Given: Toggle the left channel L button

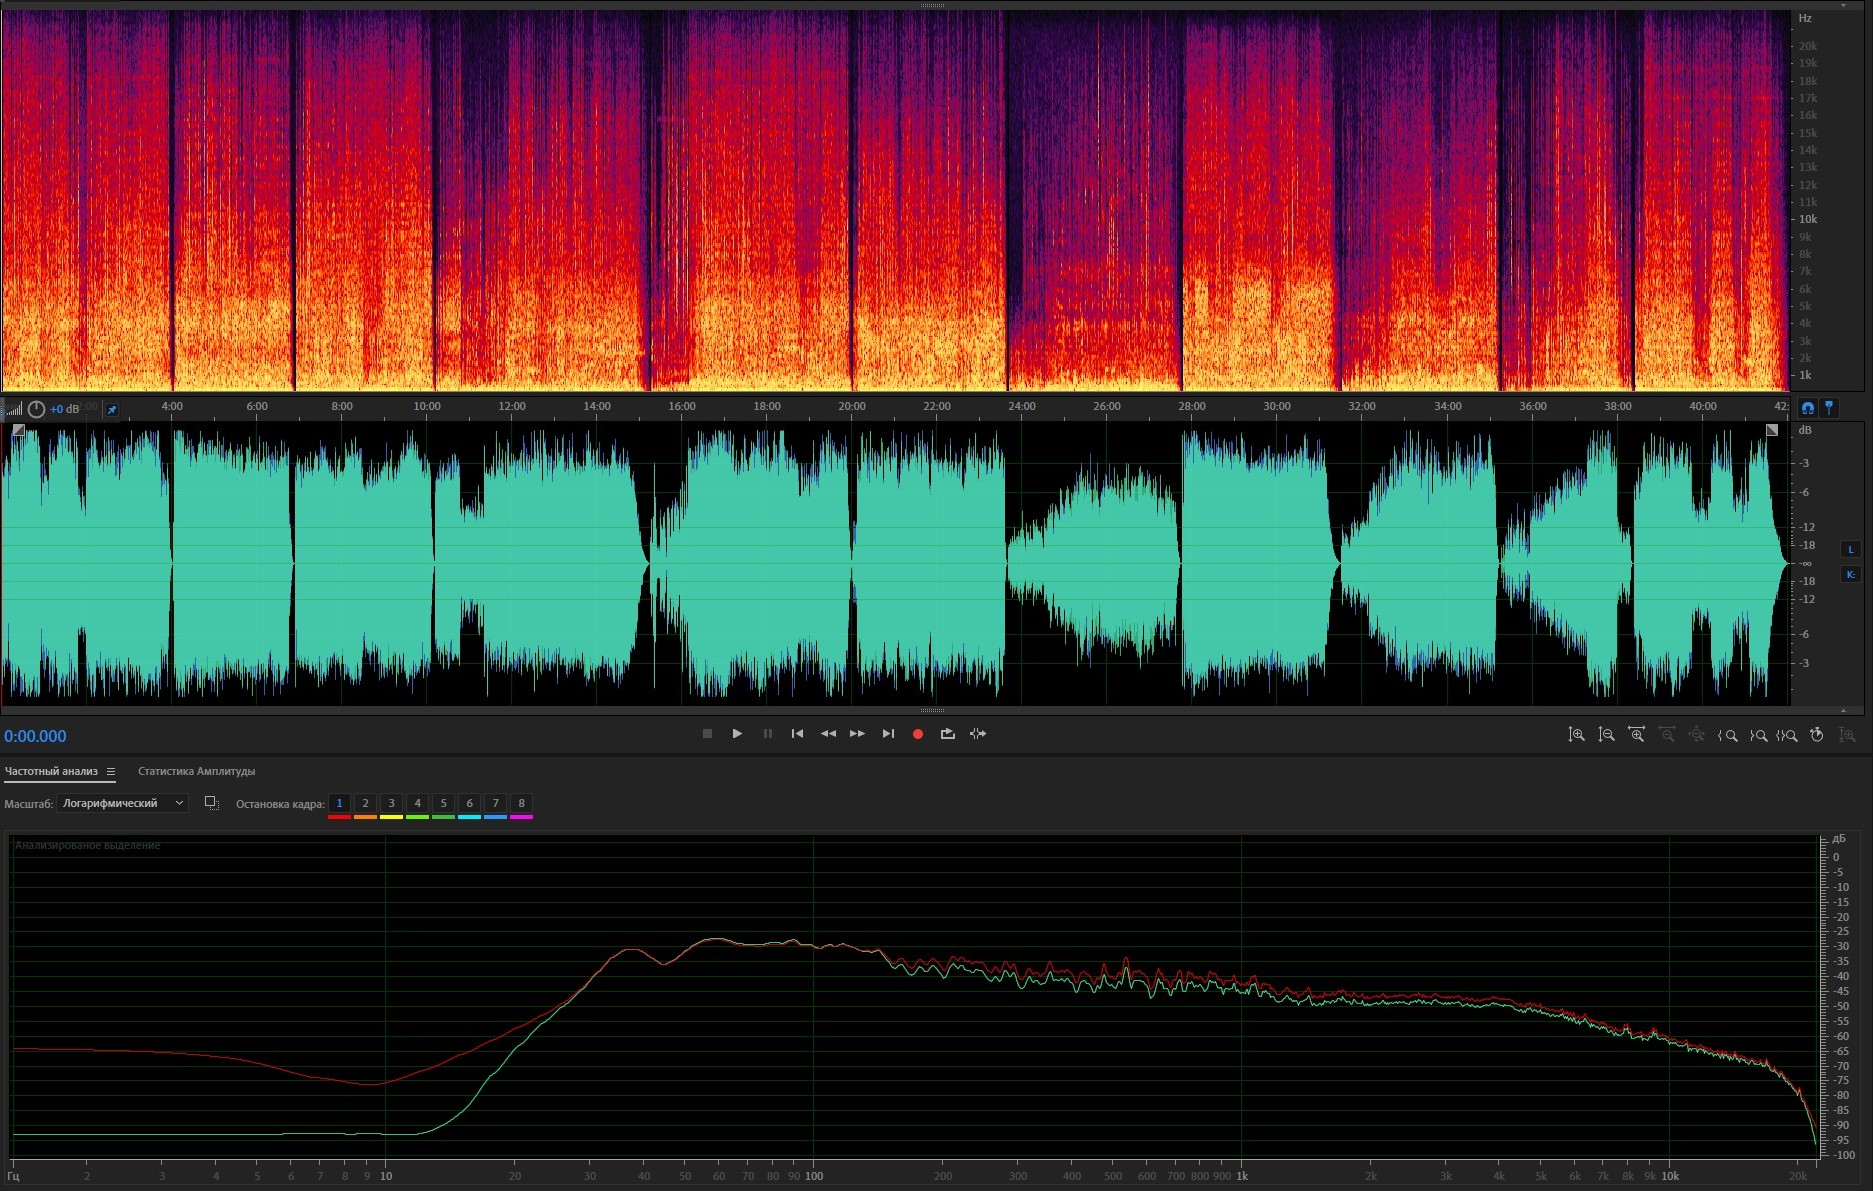Looking at the screenshot, I should tap(1850, 549).
